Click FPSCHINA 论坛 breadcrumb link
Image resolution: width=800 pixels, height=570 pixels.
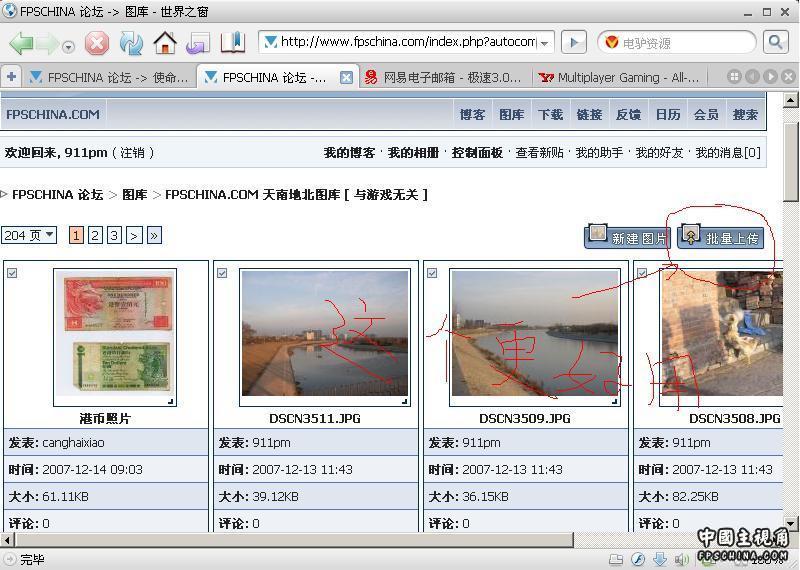[58, 194]
